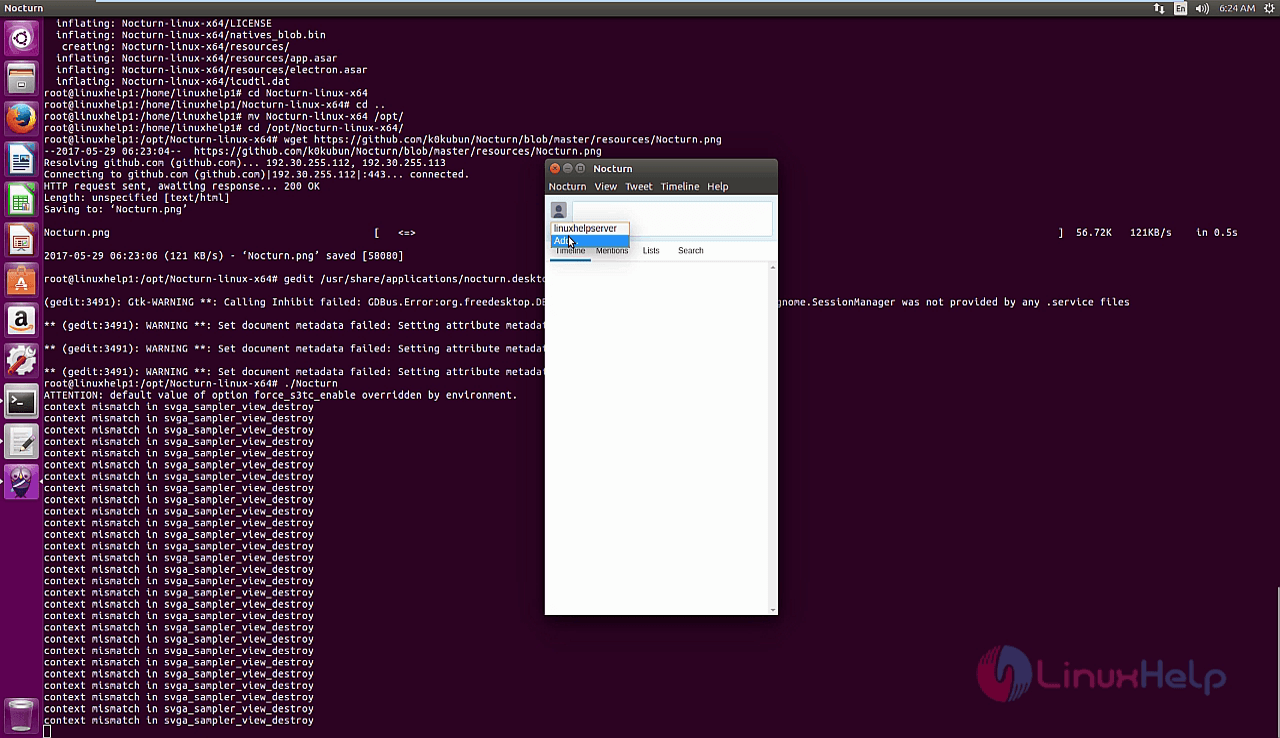Switch to the Search tab
Screen dimensions: 1280x738
tap(691, 251)
